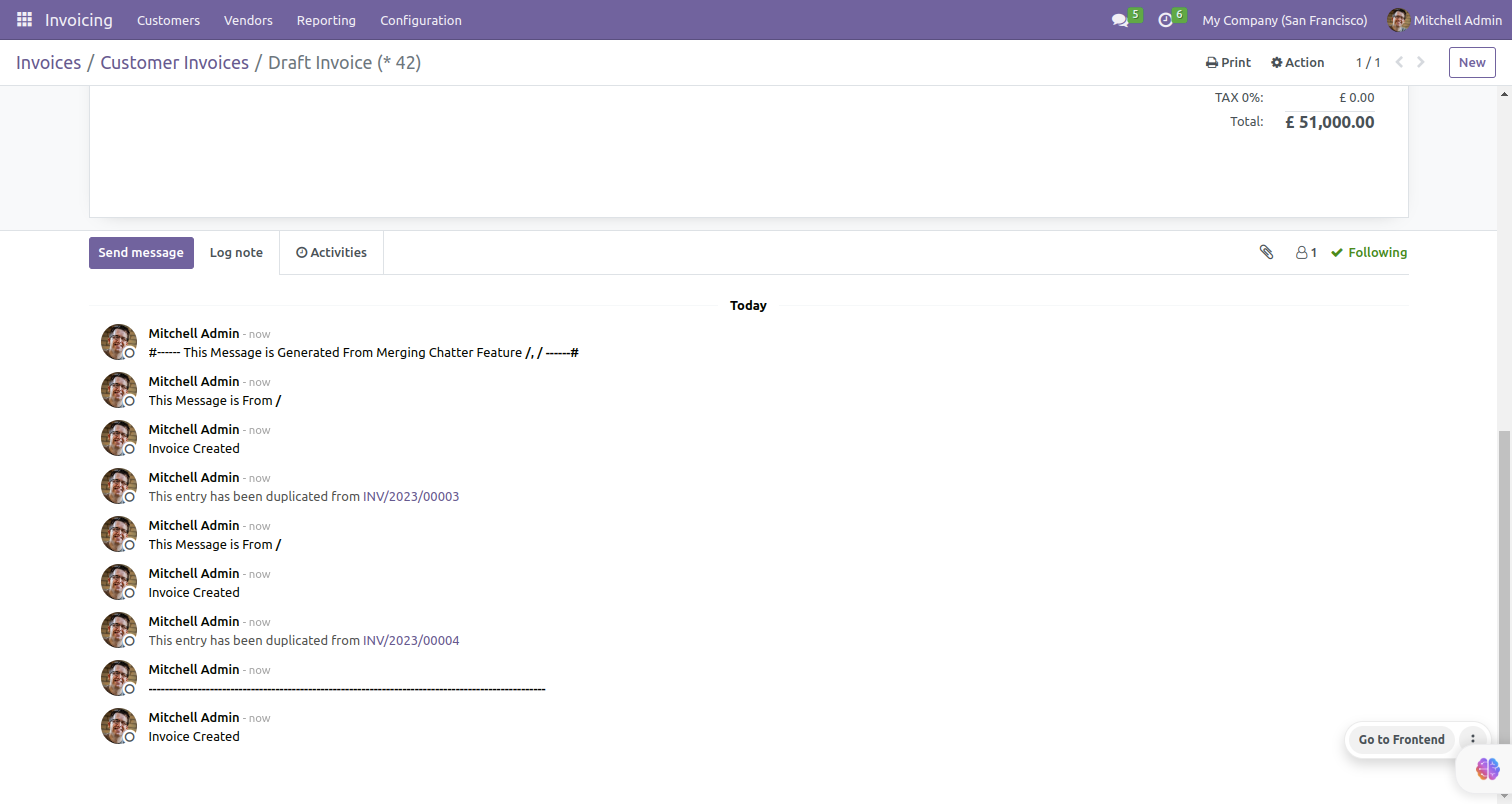Go to next record arrow
The height and width of the screenshot is (804, 1512).
[1421, 62]
